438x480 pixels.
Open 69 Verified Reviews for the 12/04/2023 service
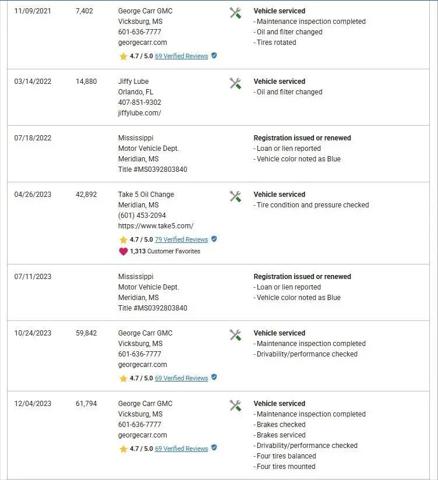point(181,449)
